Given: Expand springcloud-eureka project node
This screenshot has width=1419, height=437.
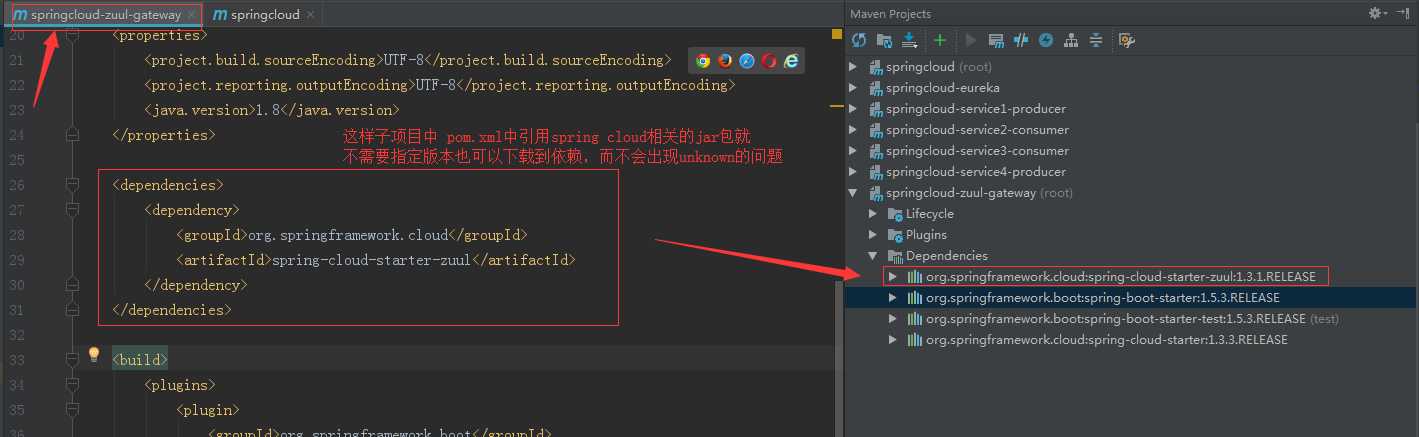Looking at the screenshot, I should 853,88.
